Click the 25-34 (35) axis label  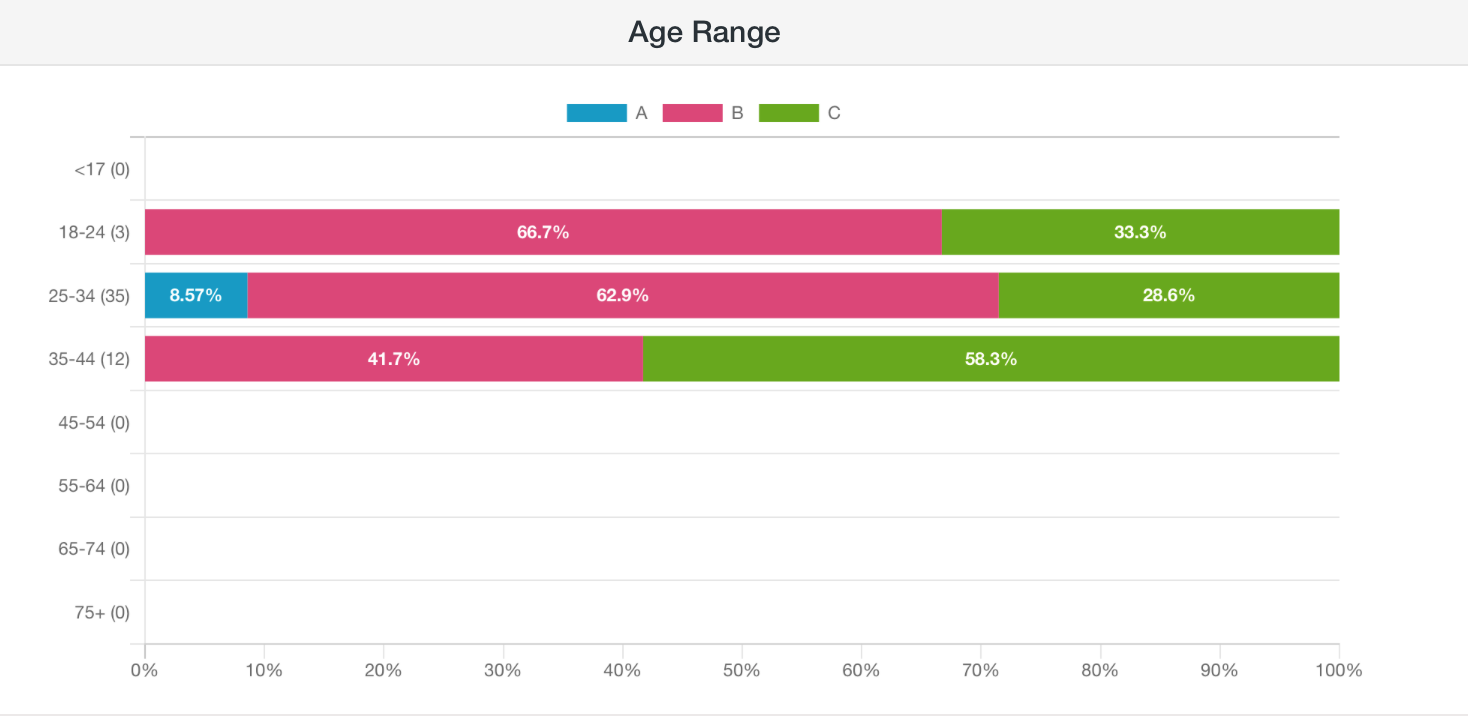(x=89, y=296)
